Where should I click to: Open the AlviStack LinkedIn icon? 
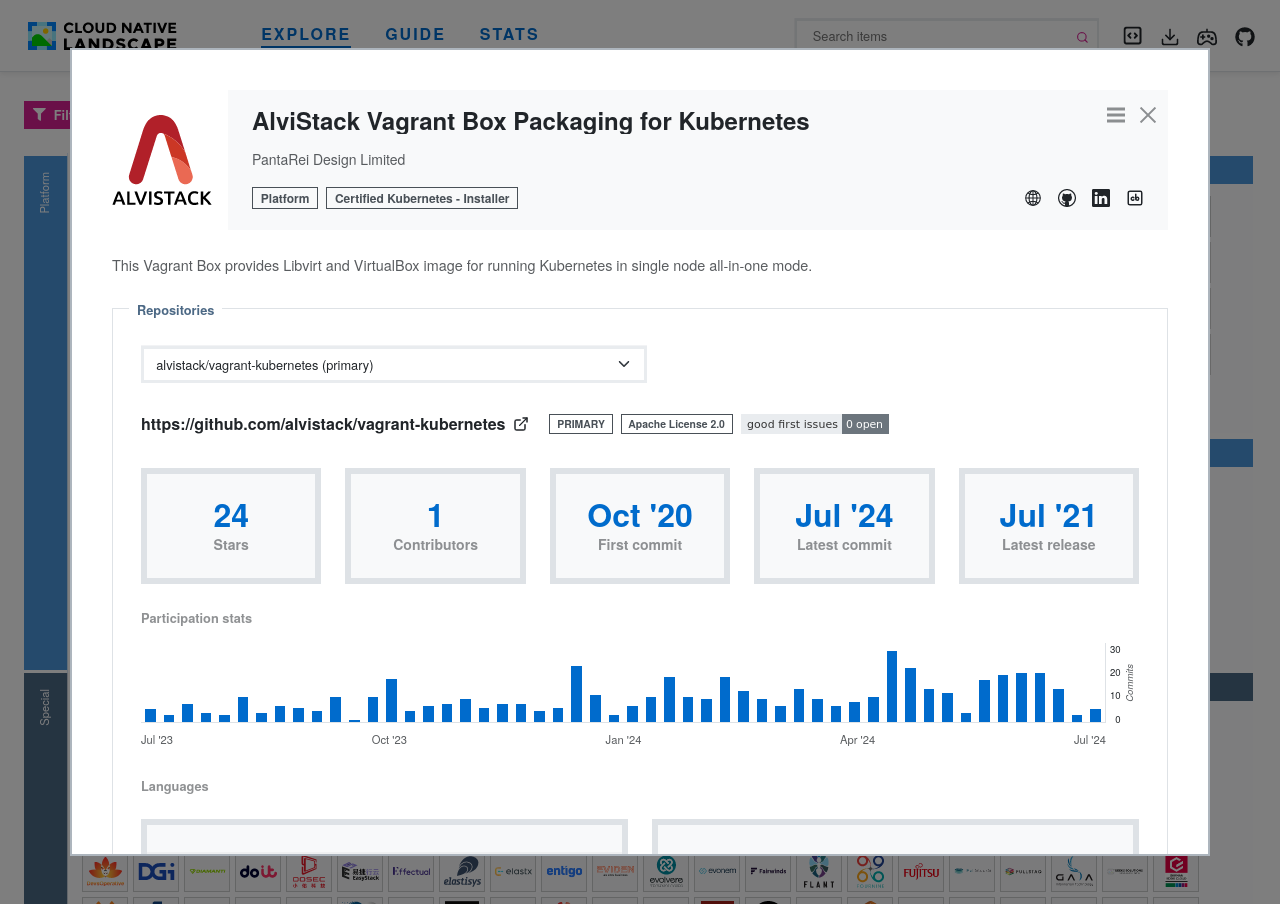pyautogui.click(x=1101, y=198)
